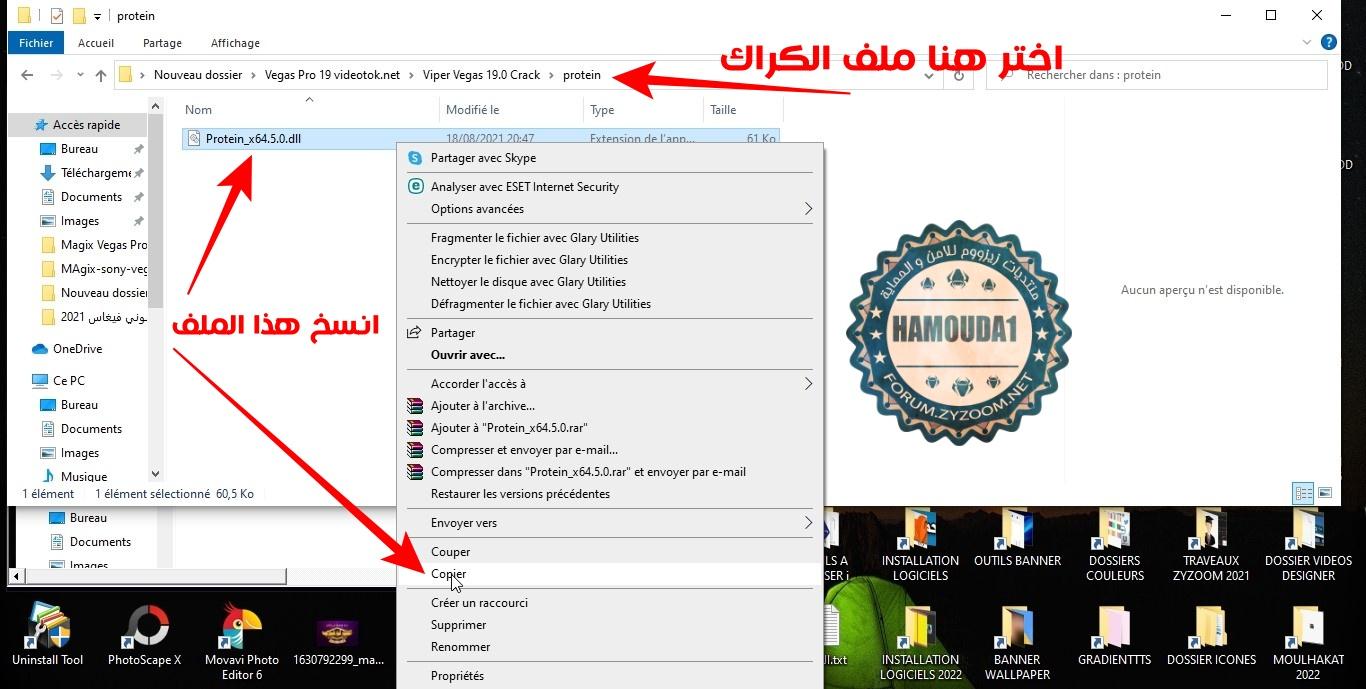Click the New folder icon in title bar
1366x689 pixels.
pyautogui.click(x=79, y=16)
